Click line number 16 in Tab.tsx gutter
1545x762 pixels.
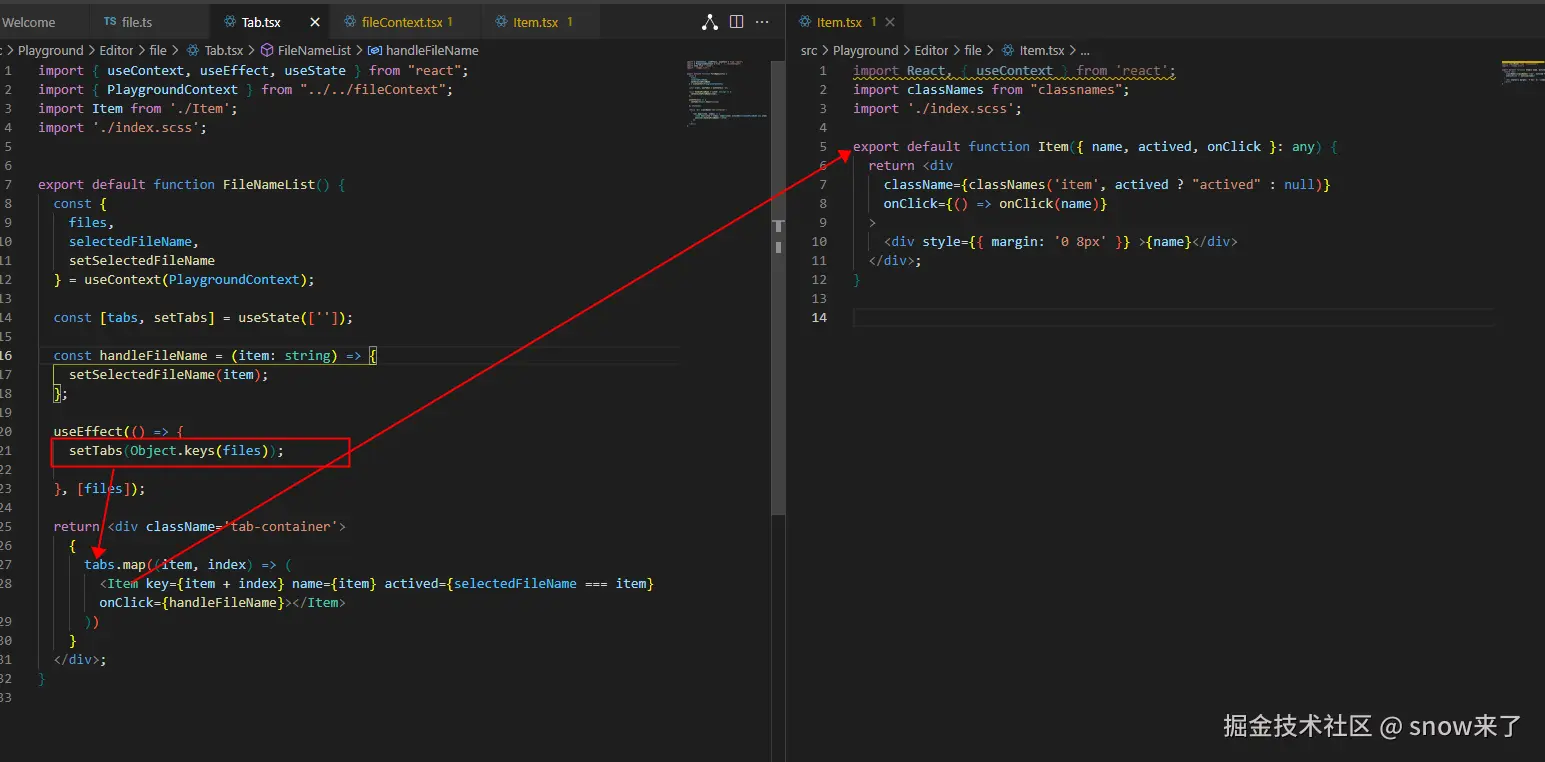coord(7,355)
